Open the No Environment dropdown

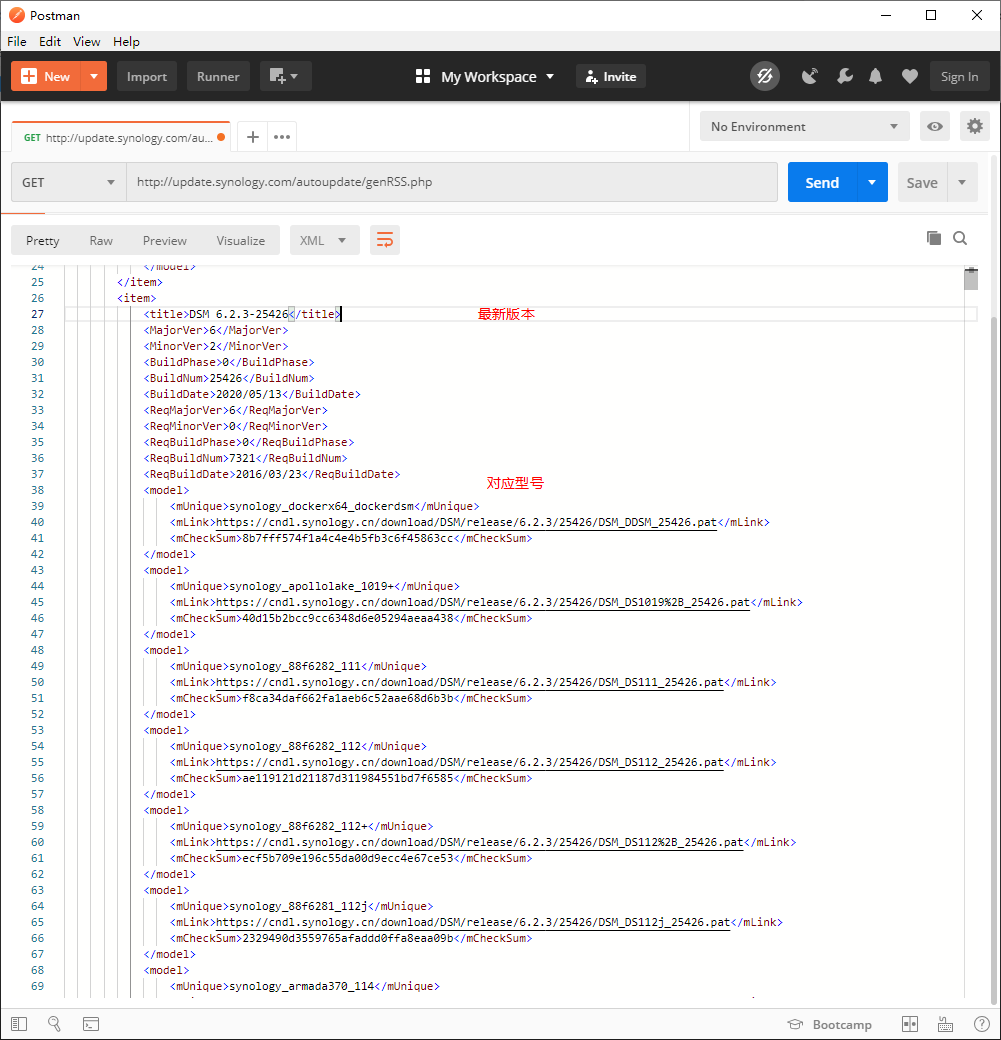pos(805,126)
